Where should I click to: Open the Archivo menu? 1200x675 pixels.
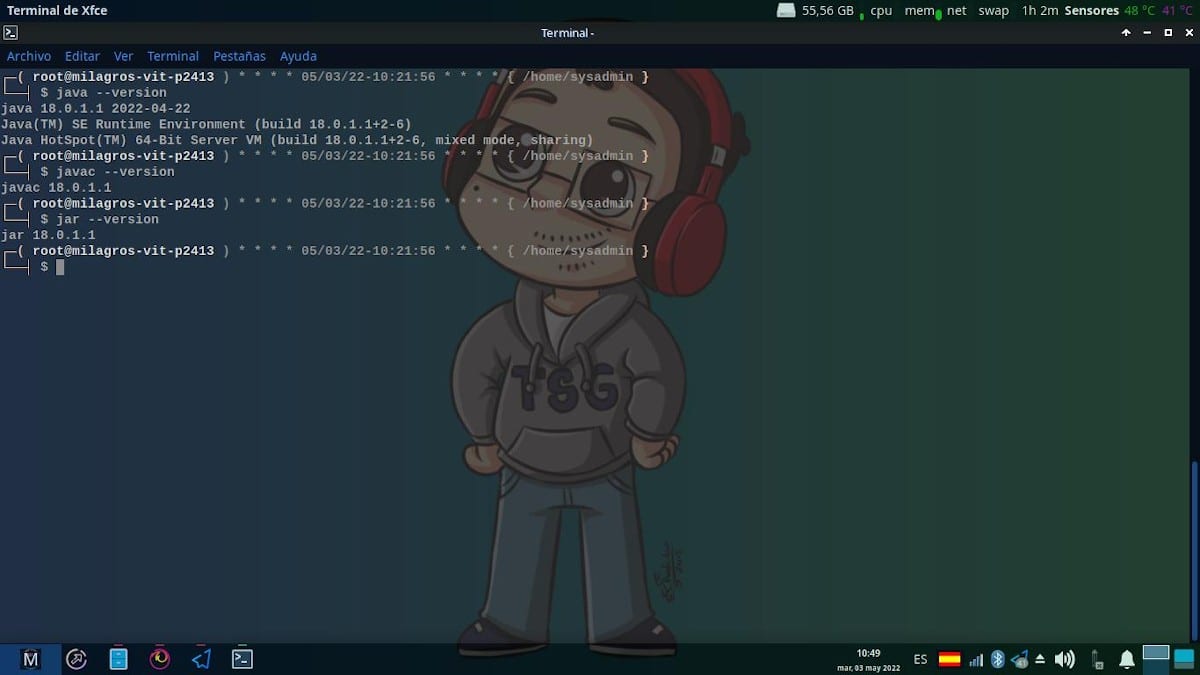(x=29, y=56)
